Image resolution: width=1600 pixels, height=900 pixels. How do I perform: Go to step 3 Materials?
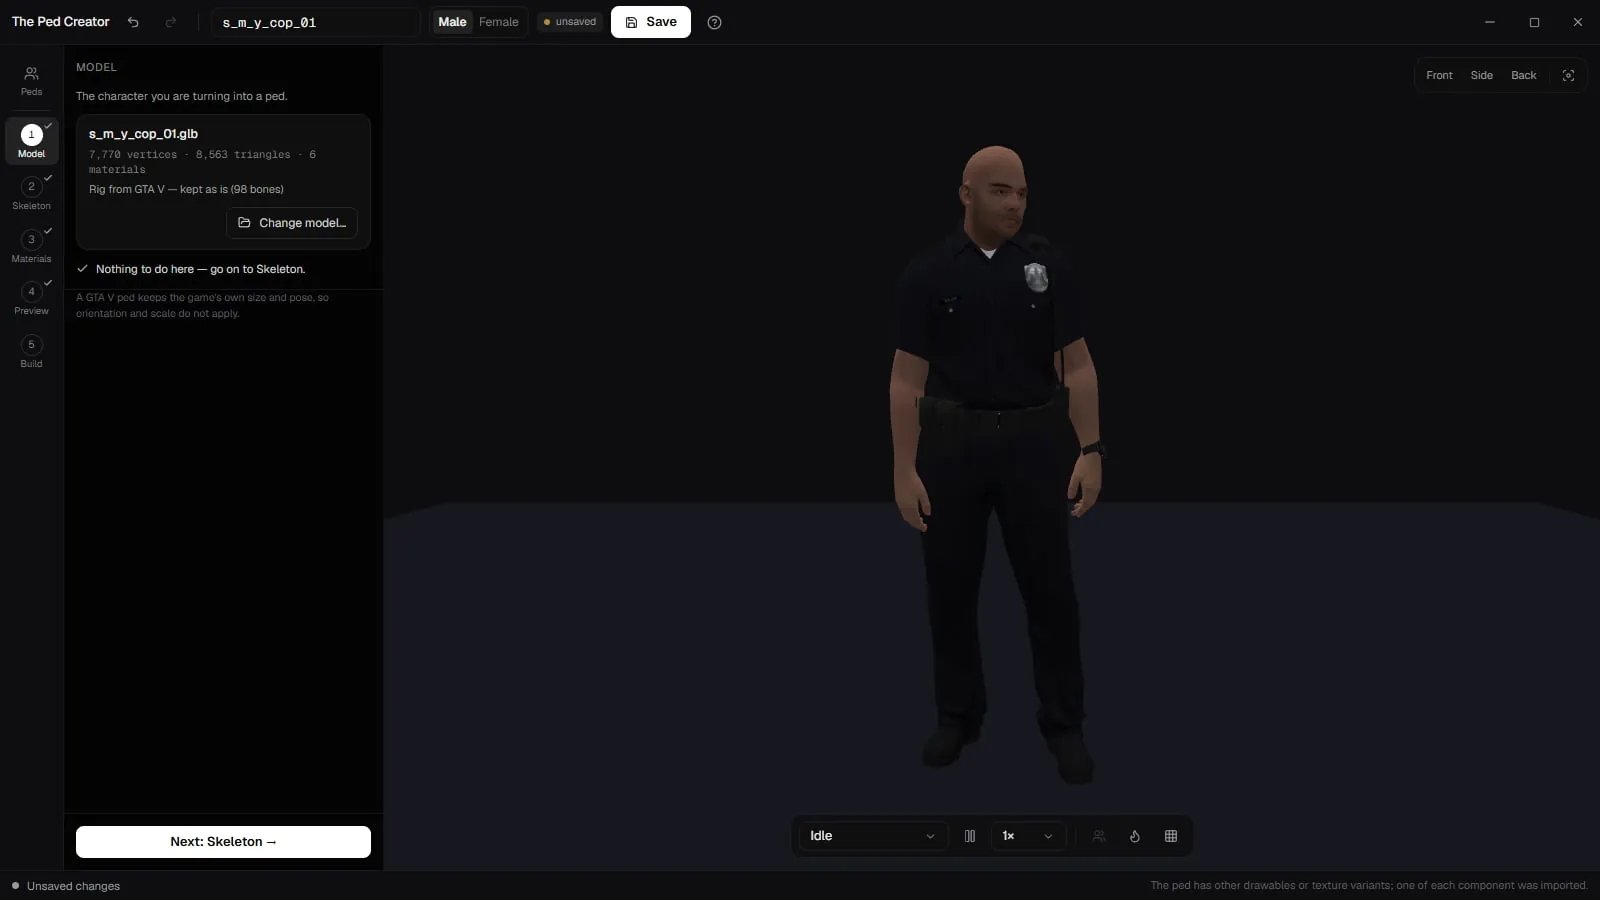[31, 247]
